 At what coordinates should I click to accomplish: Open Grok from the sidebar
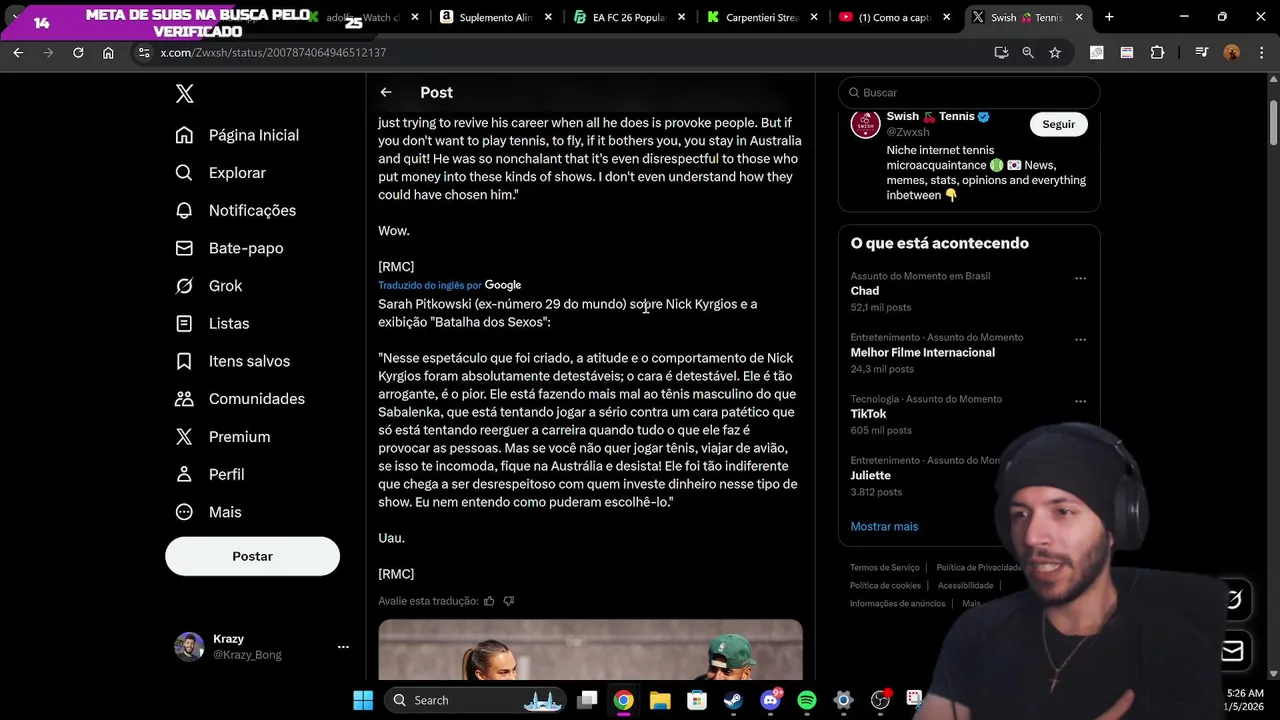pyautogui.click(x=209, y=286)
